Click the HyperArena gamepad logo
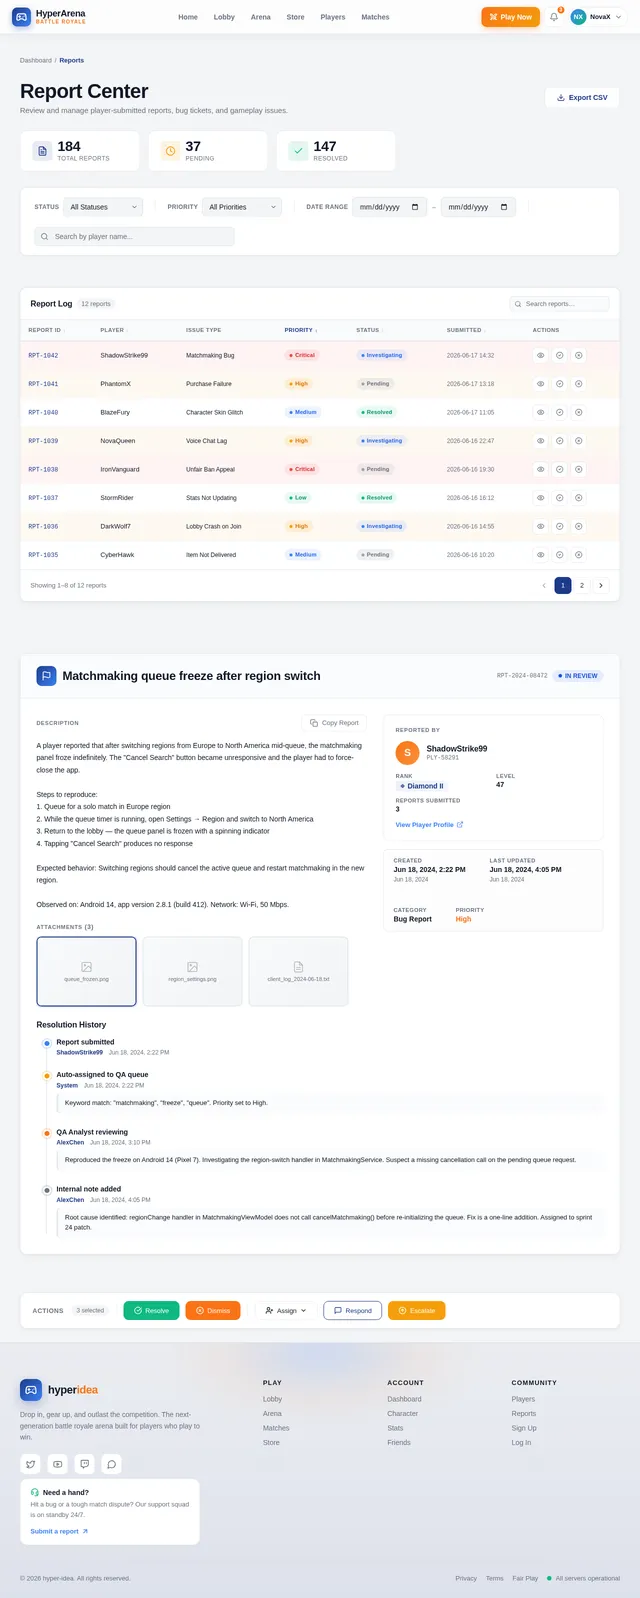 click(21, 17)
